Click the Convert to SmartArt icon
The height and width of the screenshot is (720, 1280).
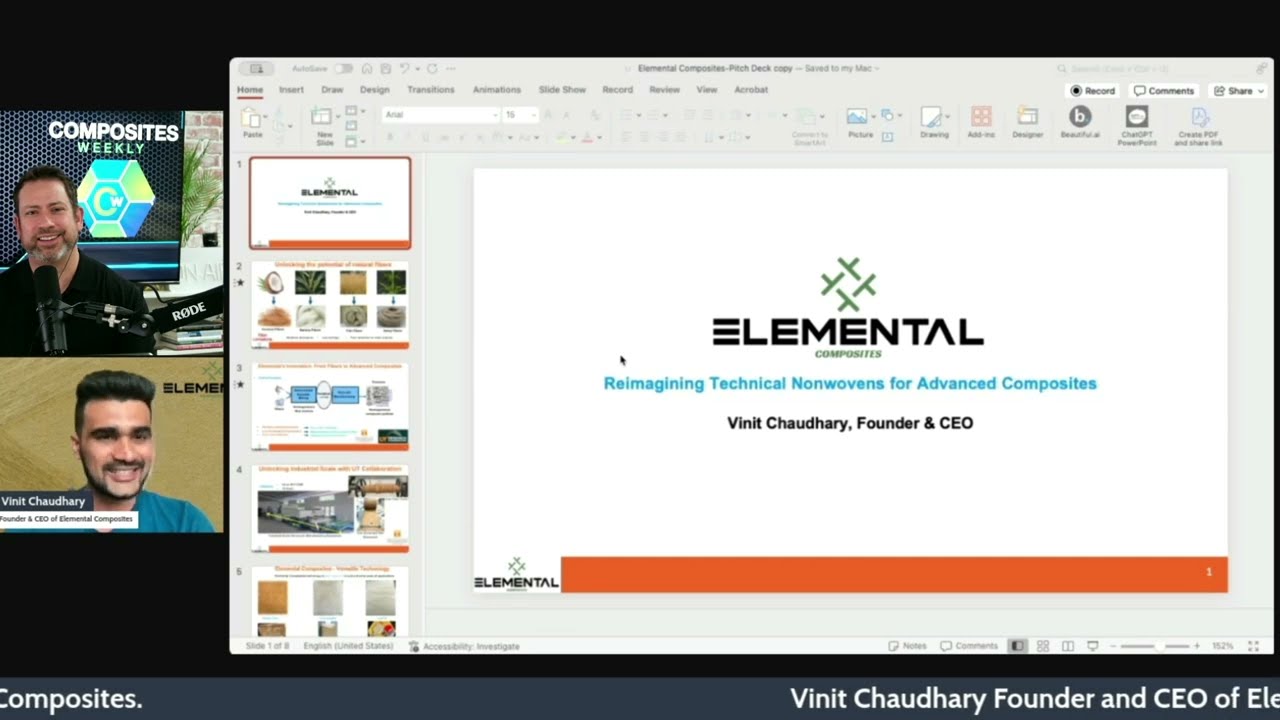click(805, 116)
